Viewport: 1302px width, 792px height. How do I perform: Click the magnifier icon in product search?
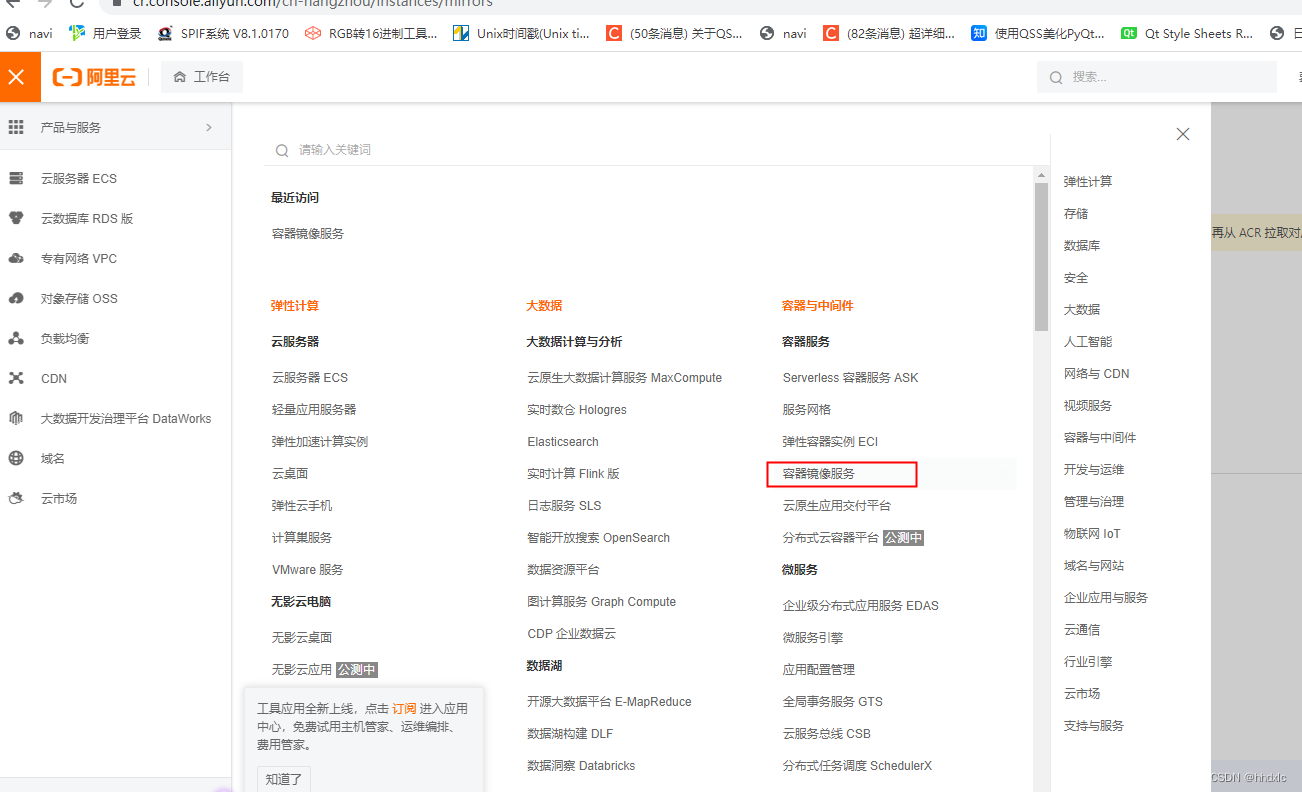click(x=282, y=150)
